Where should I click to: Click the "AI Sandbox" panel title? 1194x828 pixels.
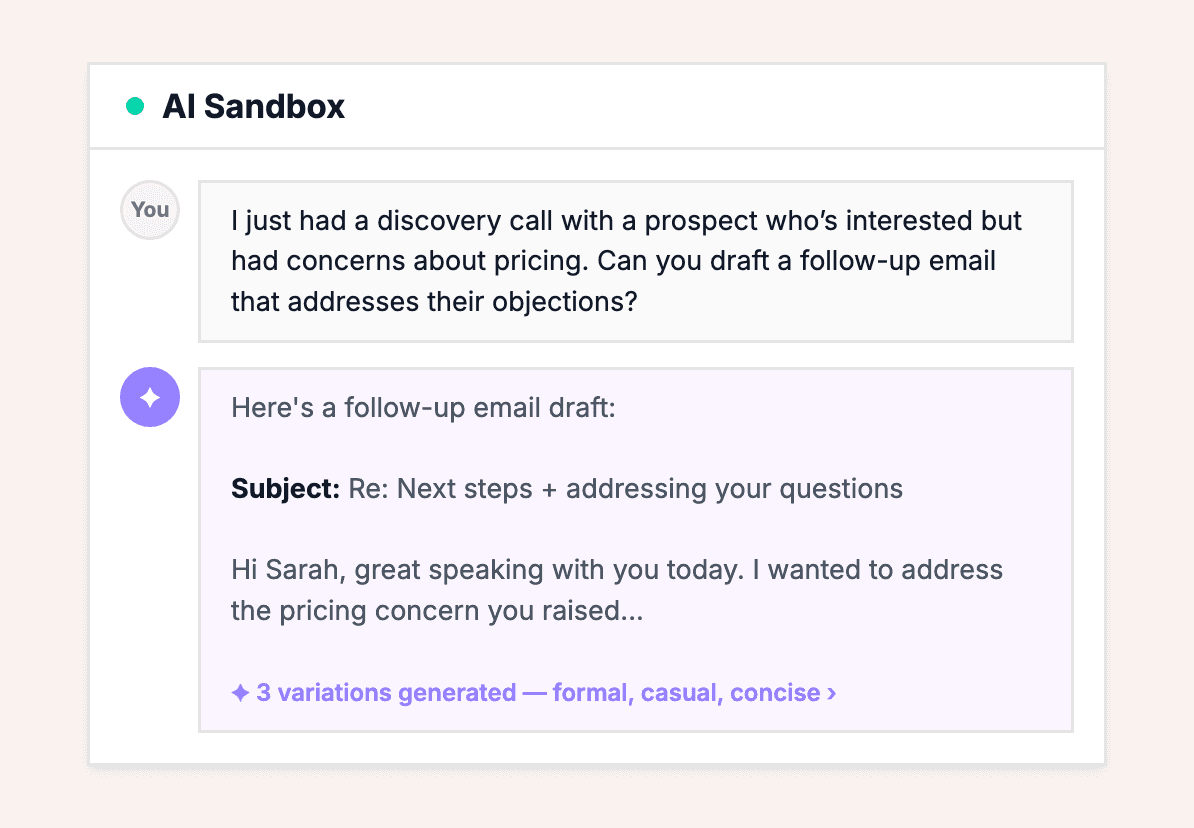(x=253, y=107)
